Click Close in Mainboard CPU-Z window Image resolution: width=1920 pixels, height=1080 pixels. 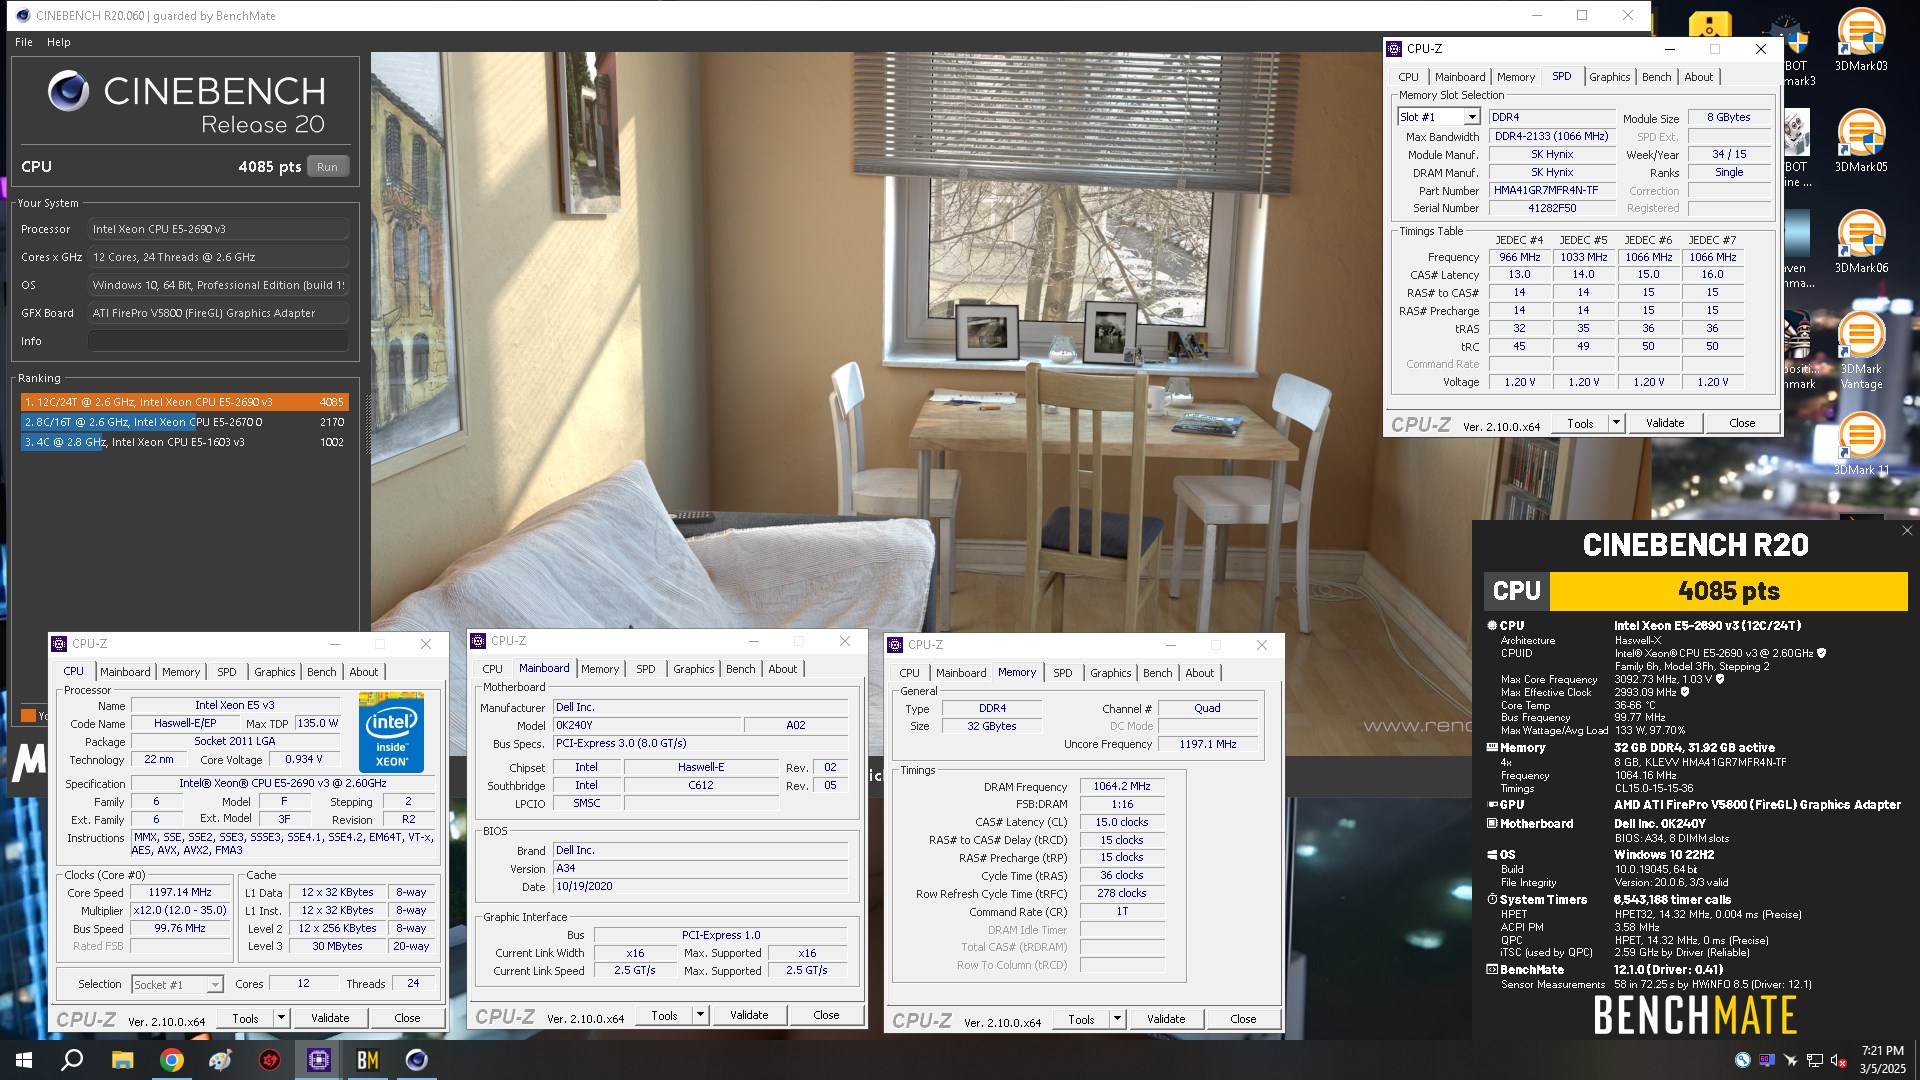point(826,1015)
